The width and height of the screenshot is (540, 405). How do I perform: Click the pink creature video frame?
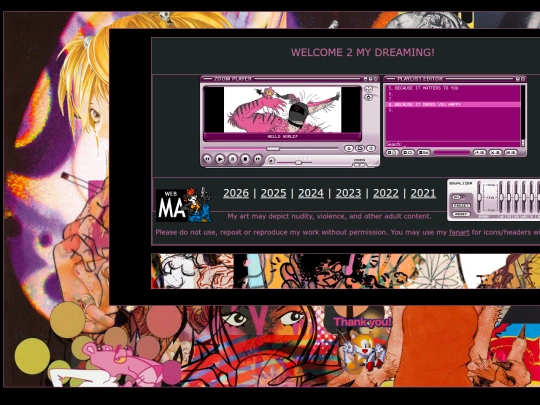pyautogui.click(x=282, y=110)
